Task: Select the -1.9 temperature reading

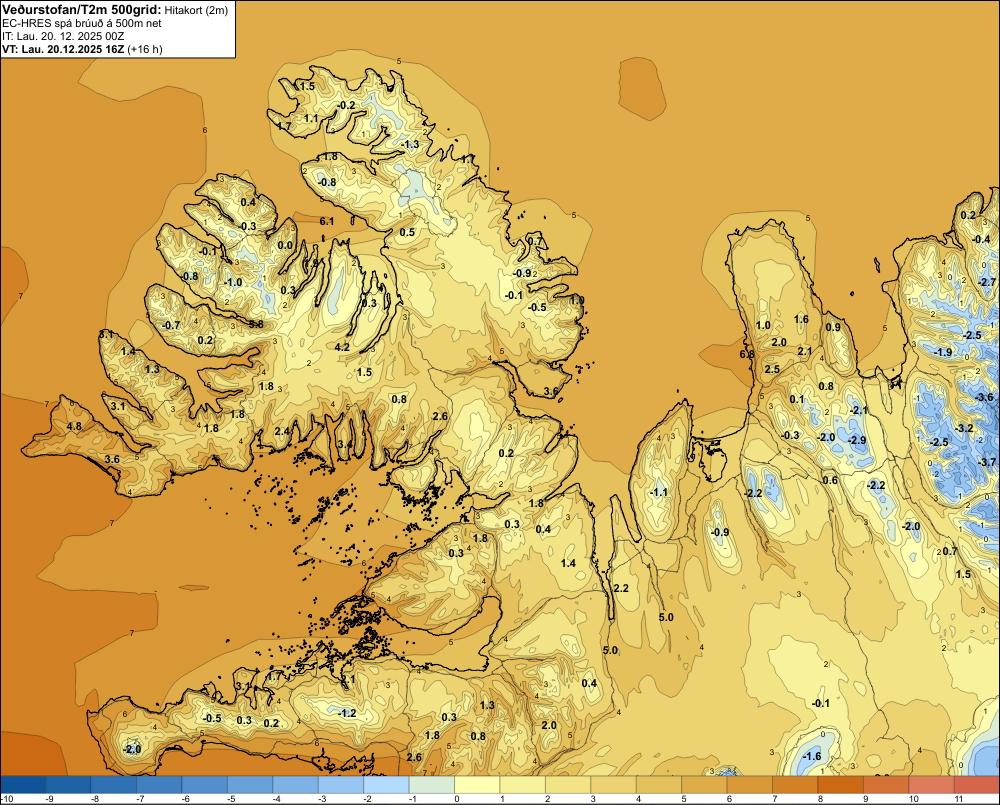Action: pyautogui.click(x=943, y=353)
